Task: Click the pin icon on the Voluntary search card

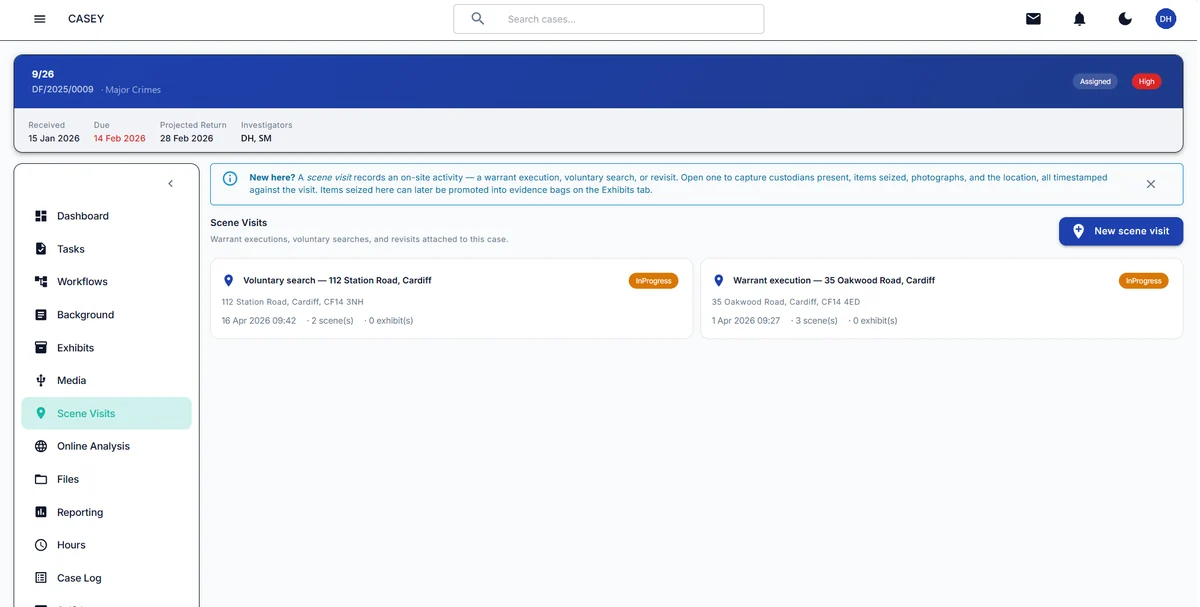Action: pos(229,281)
